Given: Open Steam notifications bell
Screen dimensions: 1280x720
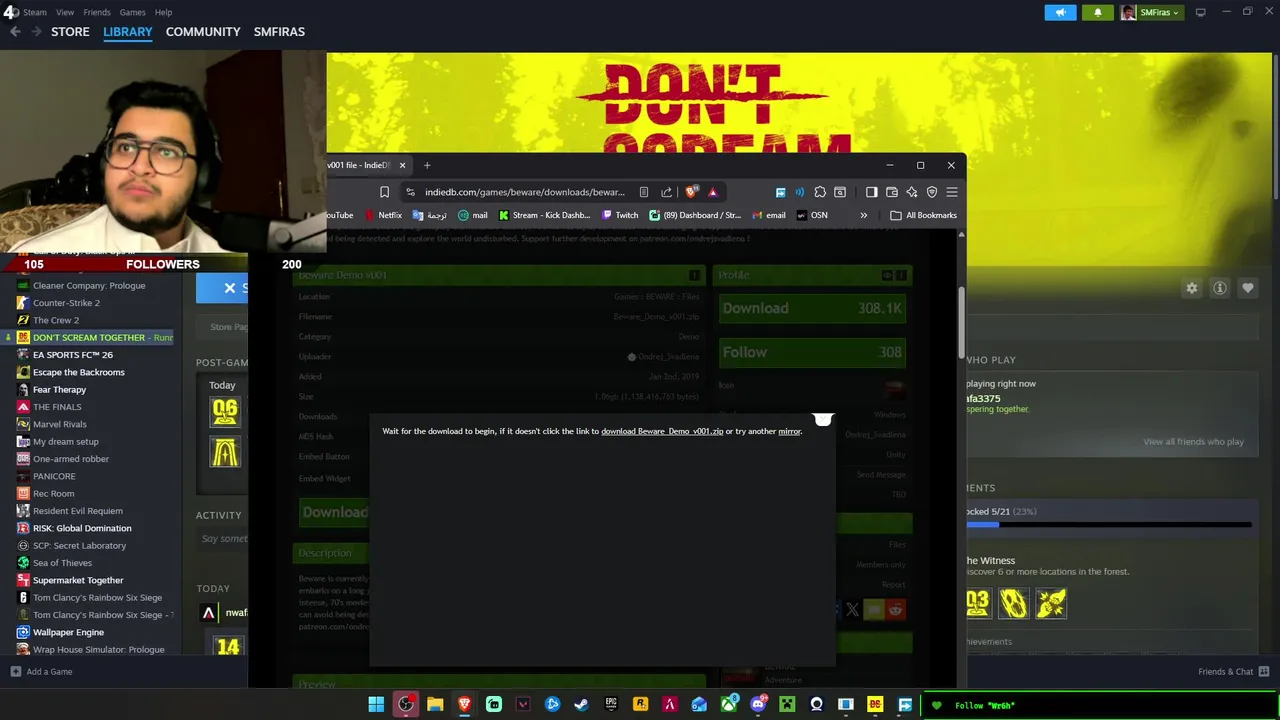Looking at the screenshot, I should (1097, 12).
